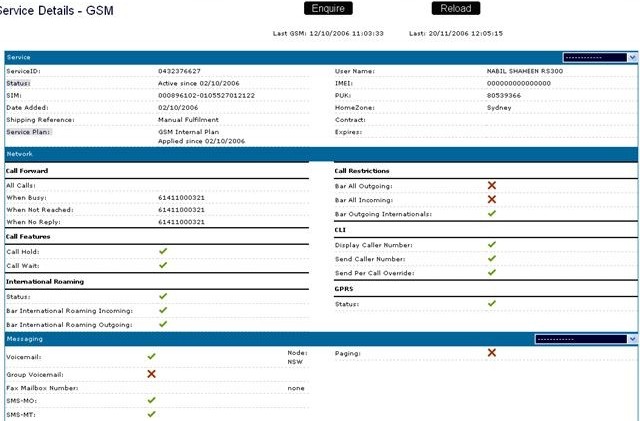Click the Paging cross icon
The image size is (640, 421).
pyautogui.click(x=491, y=353)
